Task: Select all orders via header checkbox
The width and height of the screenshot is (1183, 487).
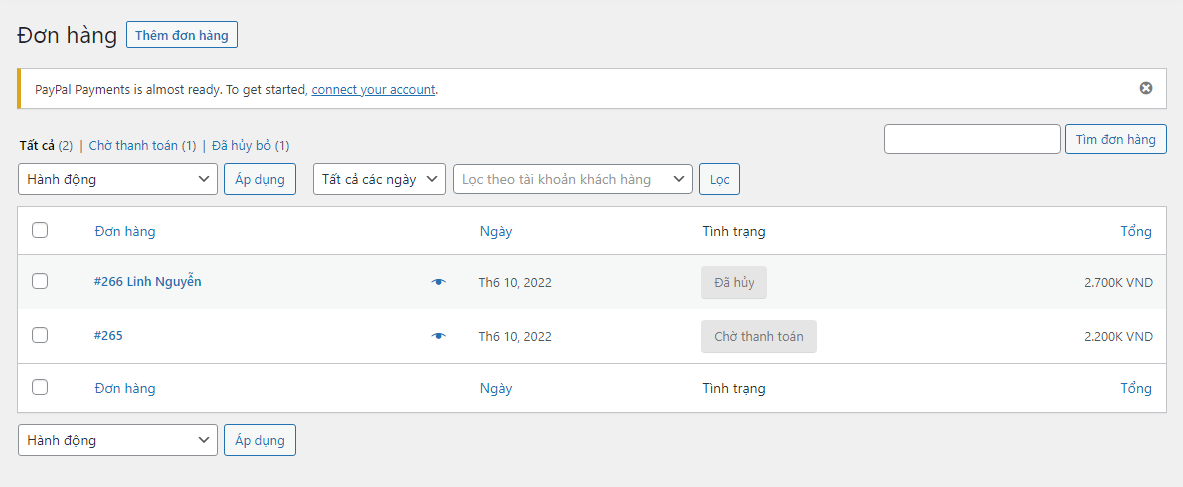Action: [x=40, y=231]
